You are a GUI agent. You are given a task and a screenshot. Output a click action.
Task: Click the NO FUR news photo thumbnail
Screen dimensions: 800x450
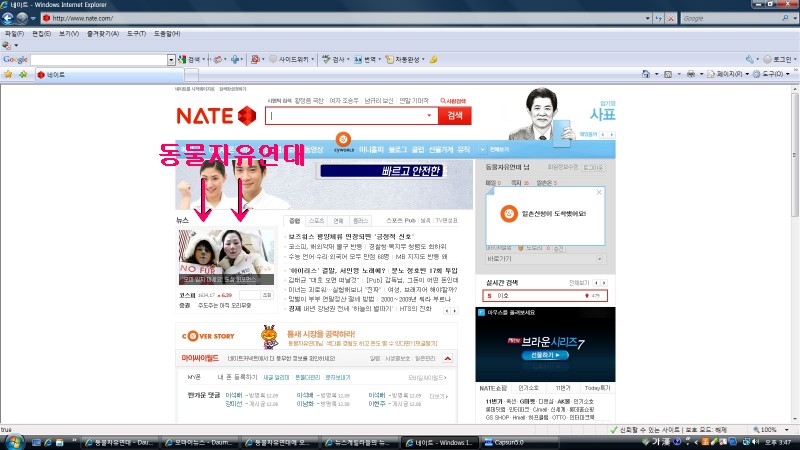point(227,257)
